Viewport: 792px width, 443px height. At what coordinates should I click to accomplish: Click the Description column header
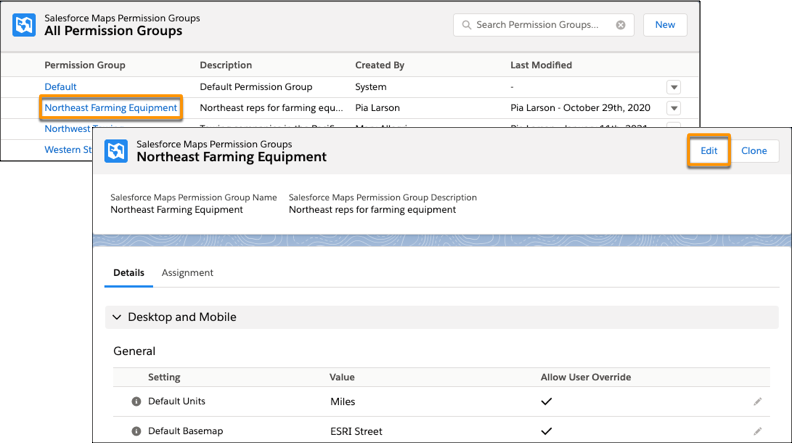click(x=226, y=65)
